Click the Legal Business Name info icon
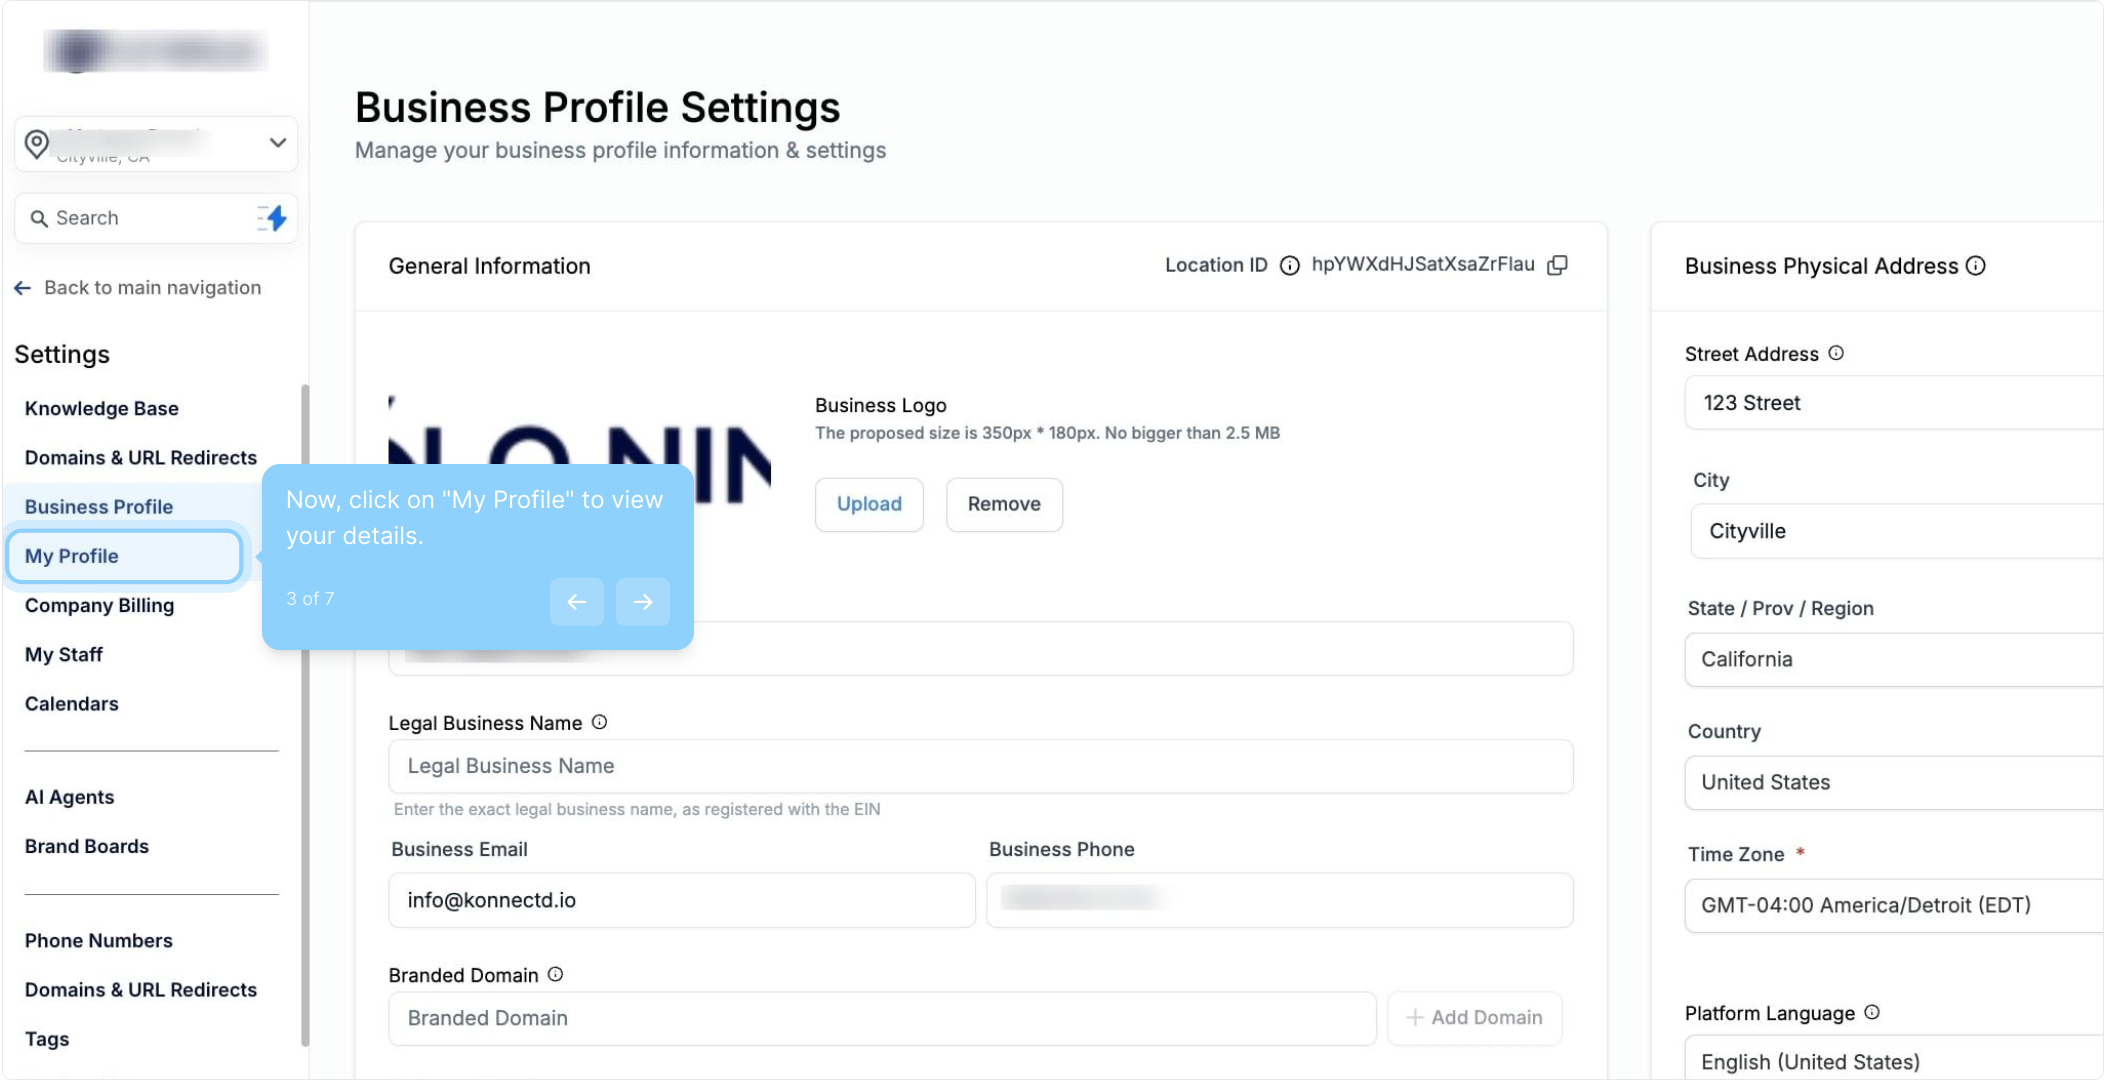 click(x=599, y=722)
